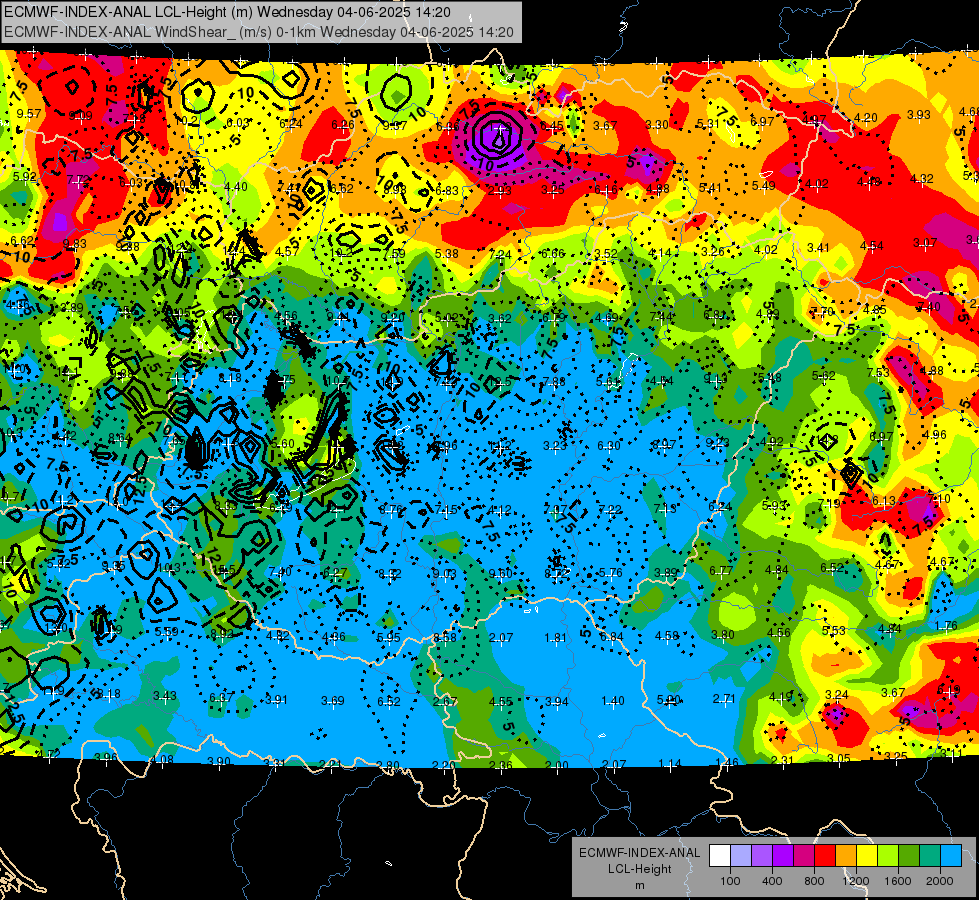The width and height of the screenshot is (979, 900).
Task: Click the red legend swatch
Action: click(825, 855)
